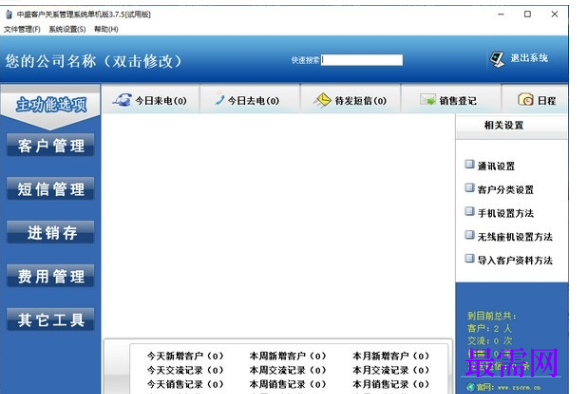Click the 退出系统 label
Viewport: 577px width, 394px height.
coord(529,58)
